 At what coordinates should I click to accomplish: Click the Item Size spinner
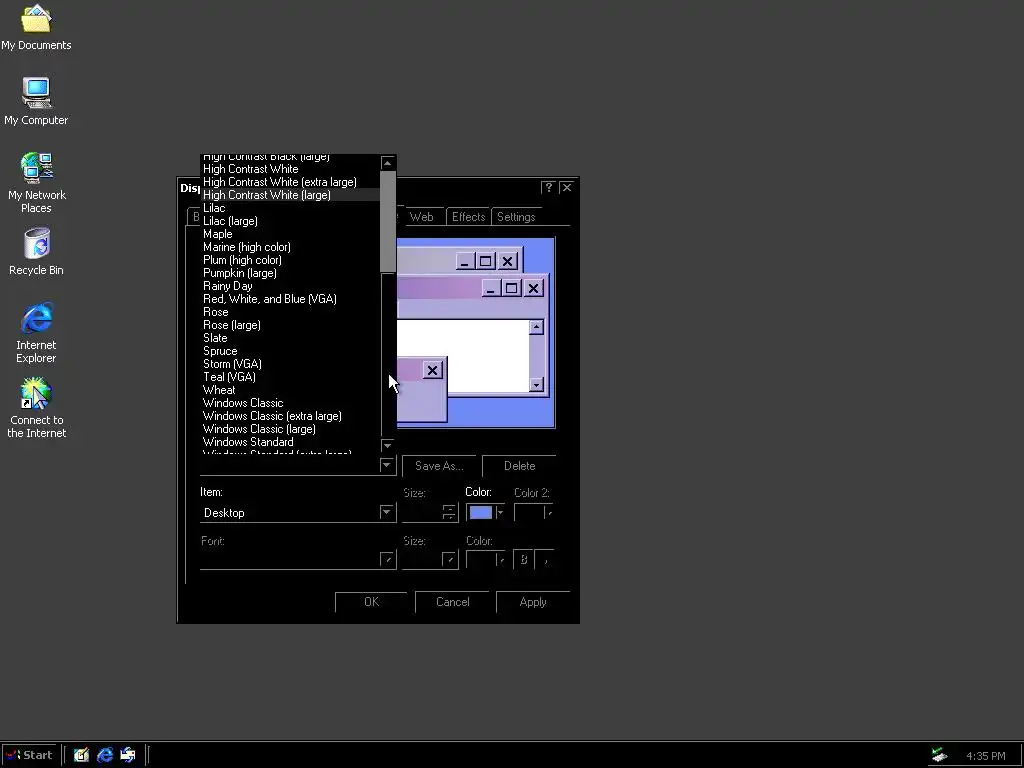pos(449,513)
